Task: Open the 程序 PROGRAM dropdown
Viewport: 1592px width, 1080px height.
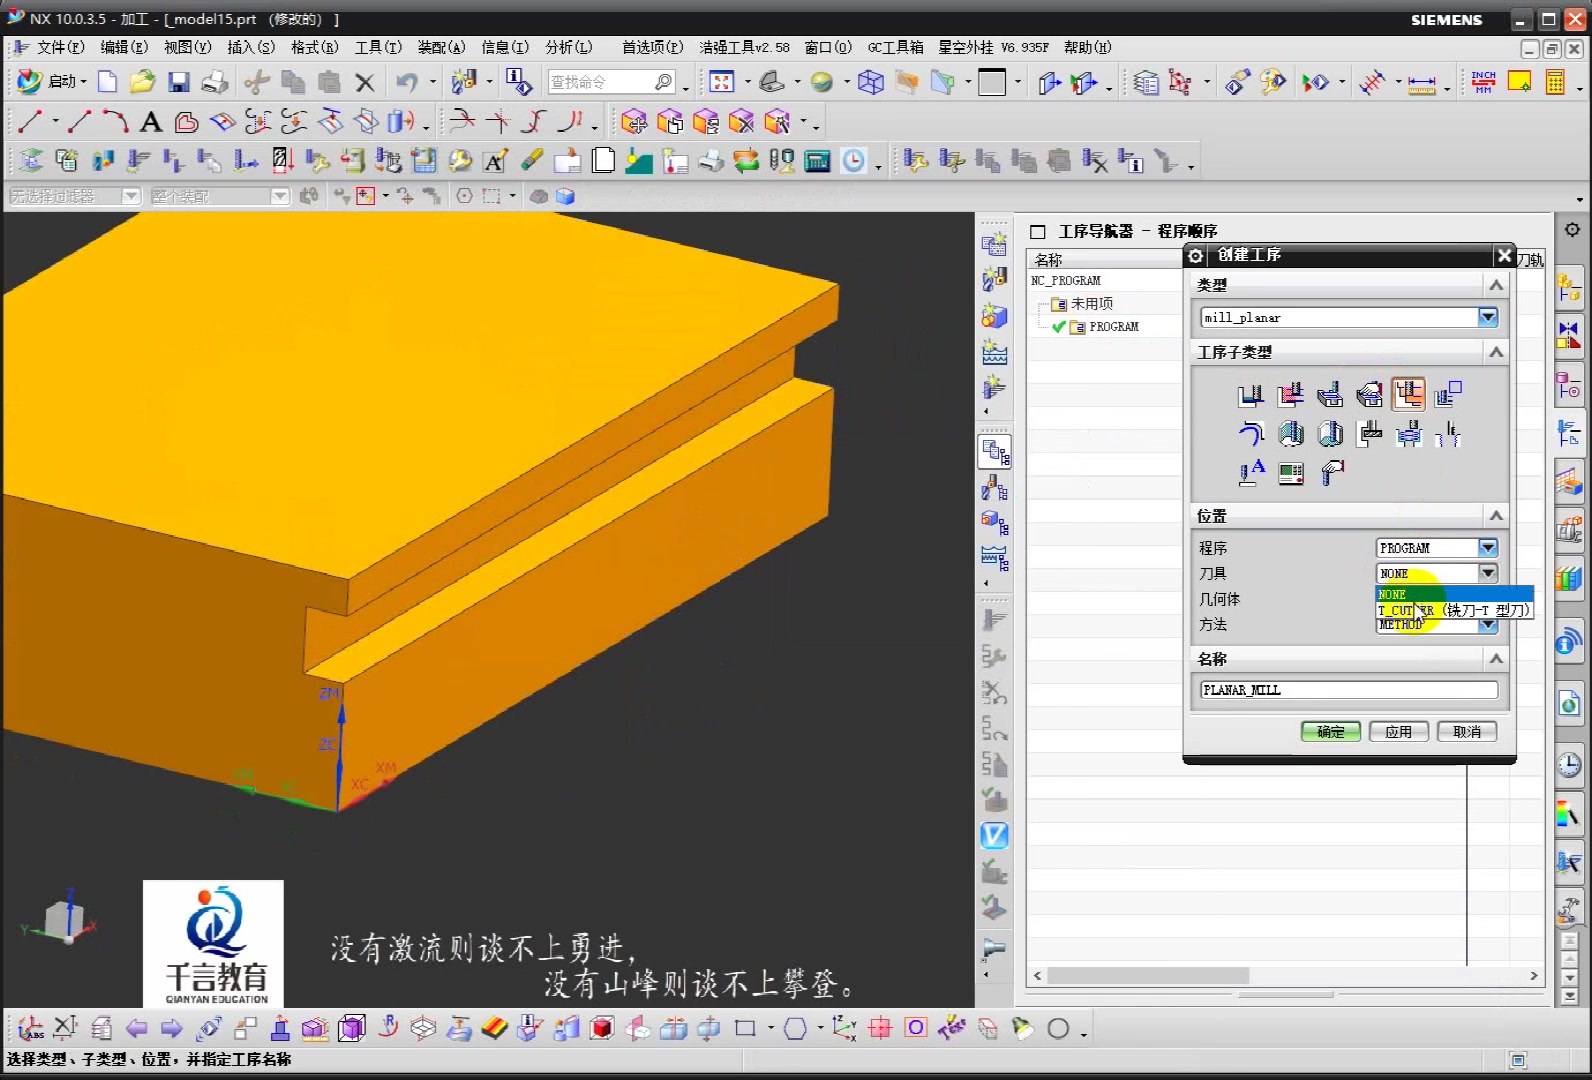Action: coord(1488,548)
